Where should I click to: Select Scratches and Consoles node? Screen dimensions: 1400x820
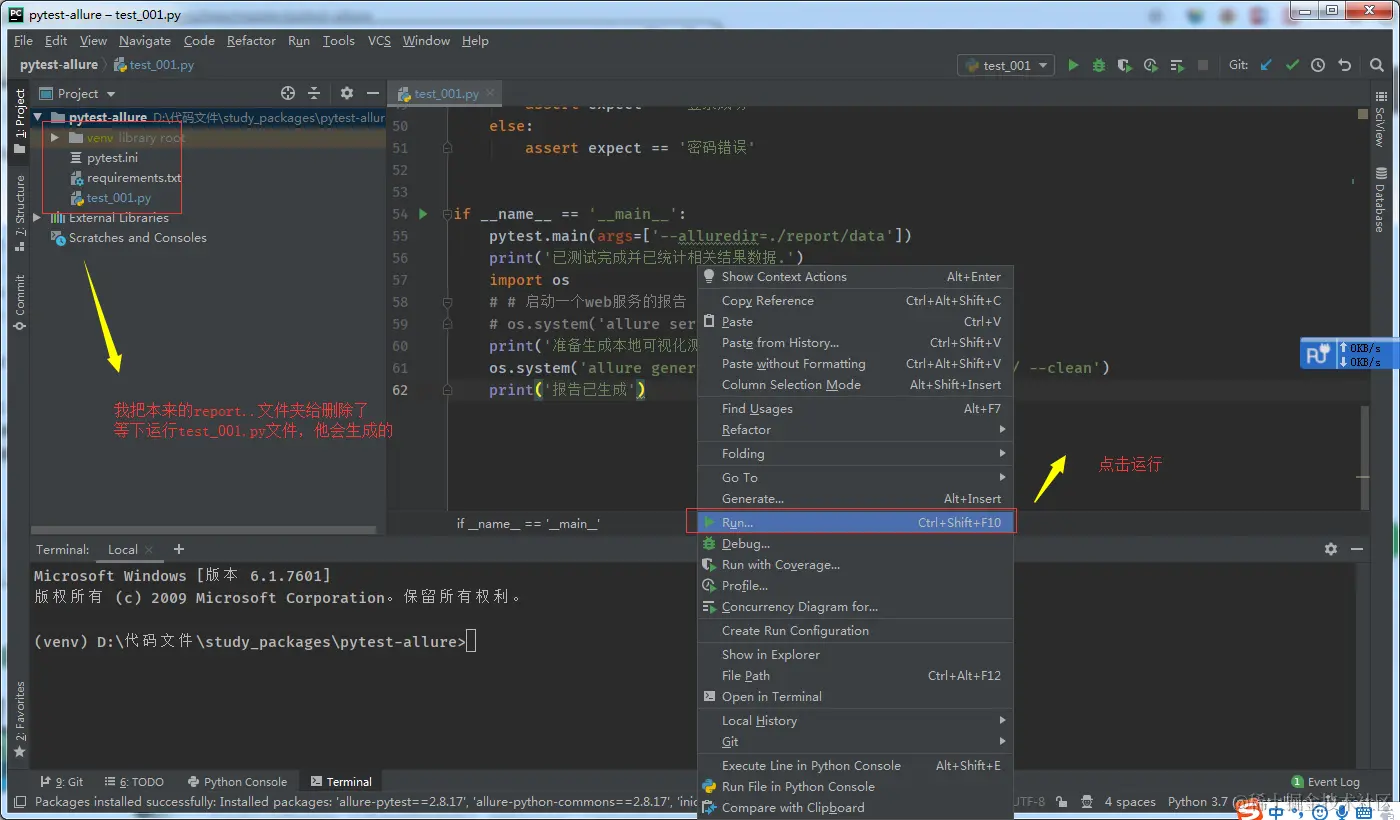pyautogui.click(x=128, y=238)
